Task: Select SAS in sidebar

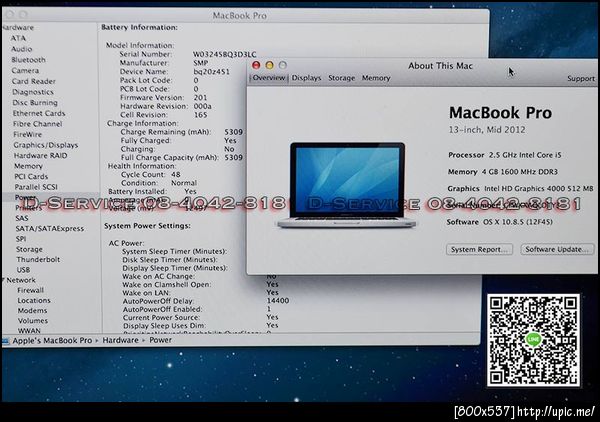Action: [22, 218]
